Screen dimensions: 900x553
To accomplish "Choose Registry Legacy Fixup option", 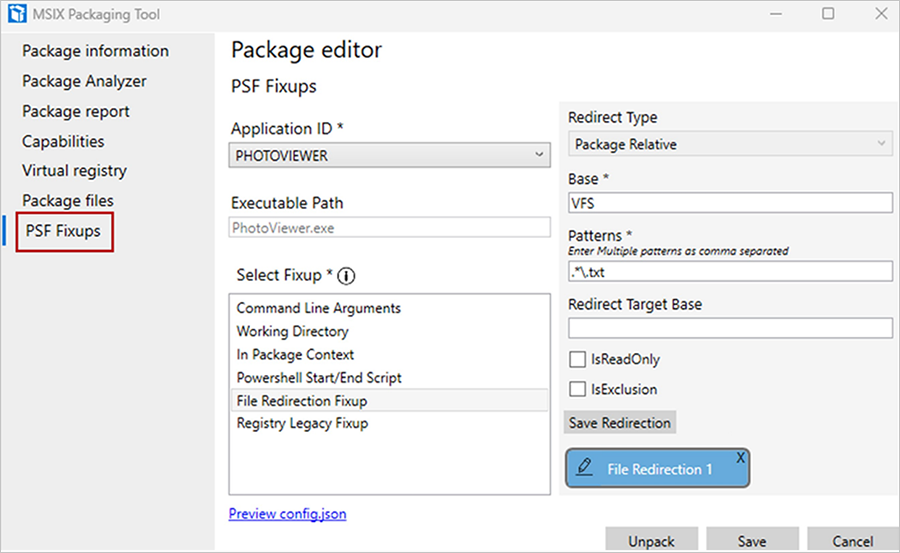I will [302, 424].
